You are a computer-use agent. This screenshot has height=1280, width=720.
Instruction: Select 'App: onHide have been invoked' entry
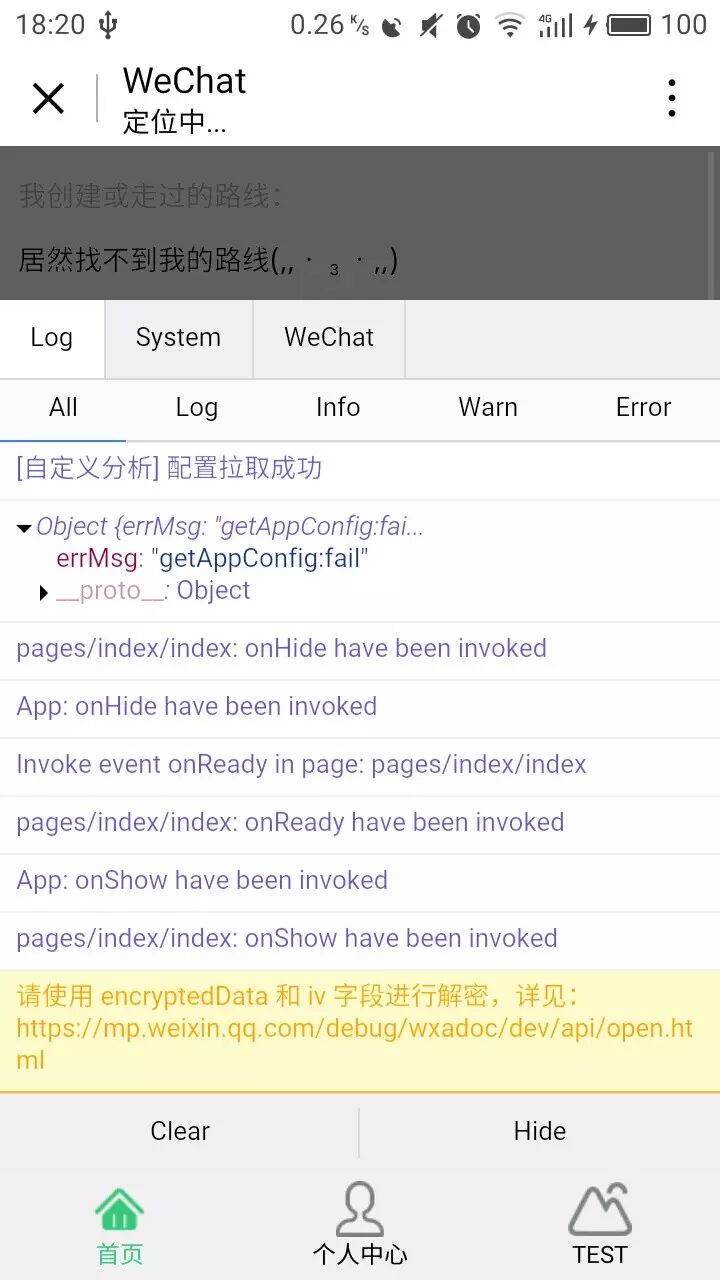pyautogui.click(x=360, y=708)
